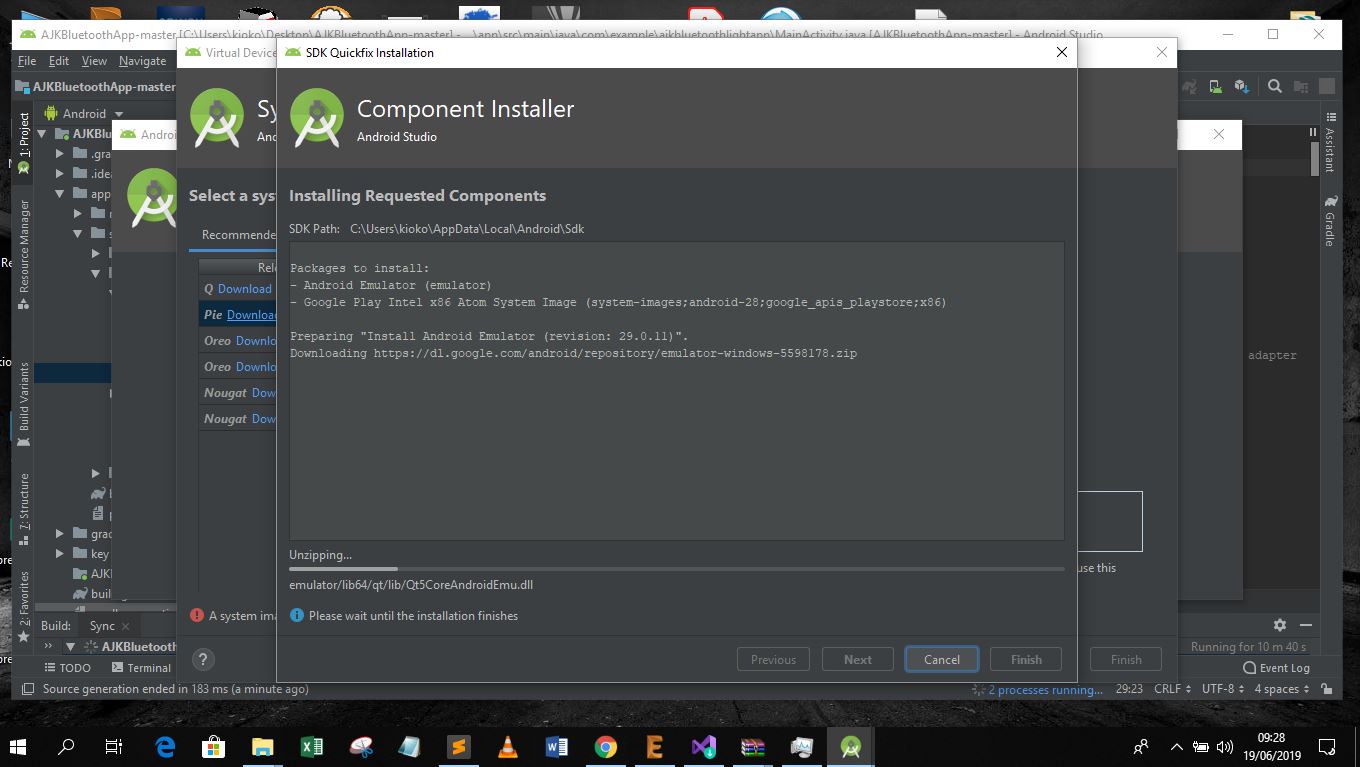Open the Navigate menu

[x=142, y=61]
